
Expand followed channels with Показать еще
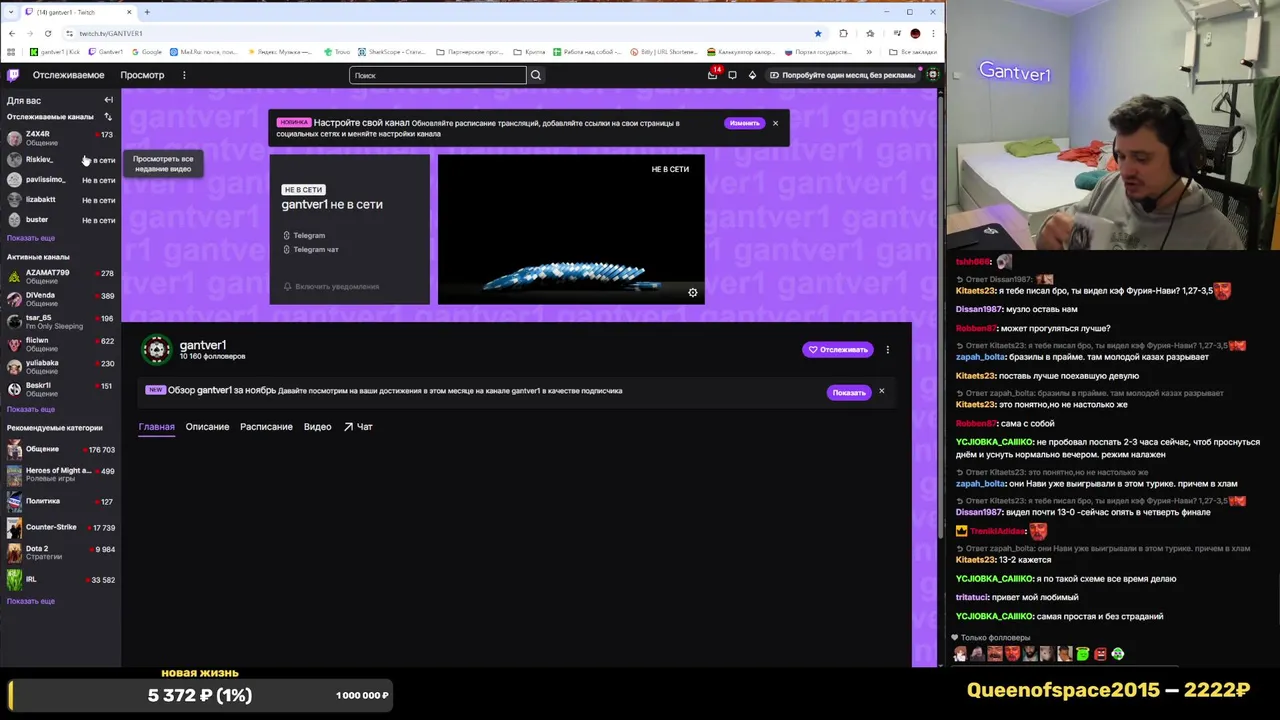[x=31, y=238]
